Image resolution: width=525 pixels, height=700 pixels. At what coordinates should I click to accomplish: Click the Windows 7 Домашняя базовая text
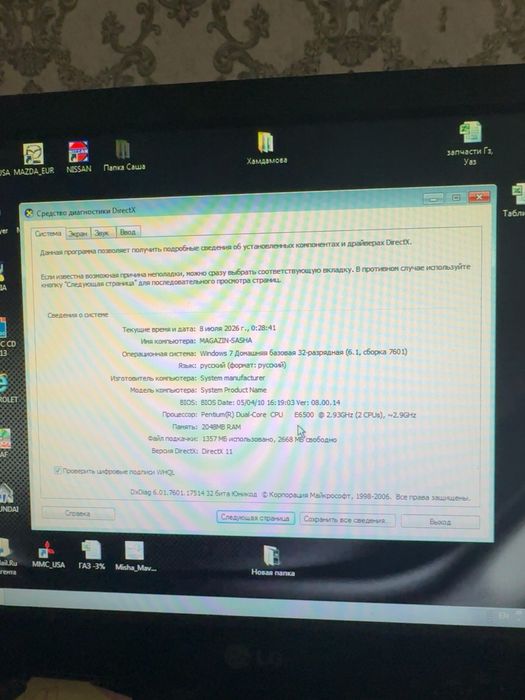tap(304, 352)
